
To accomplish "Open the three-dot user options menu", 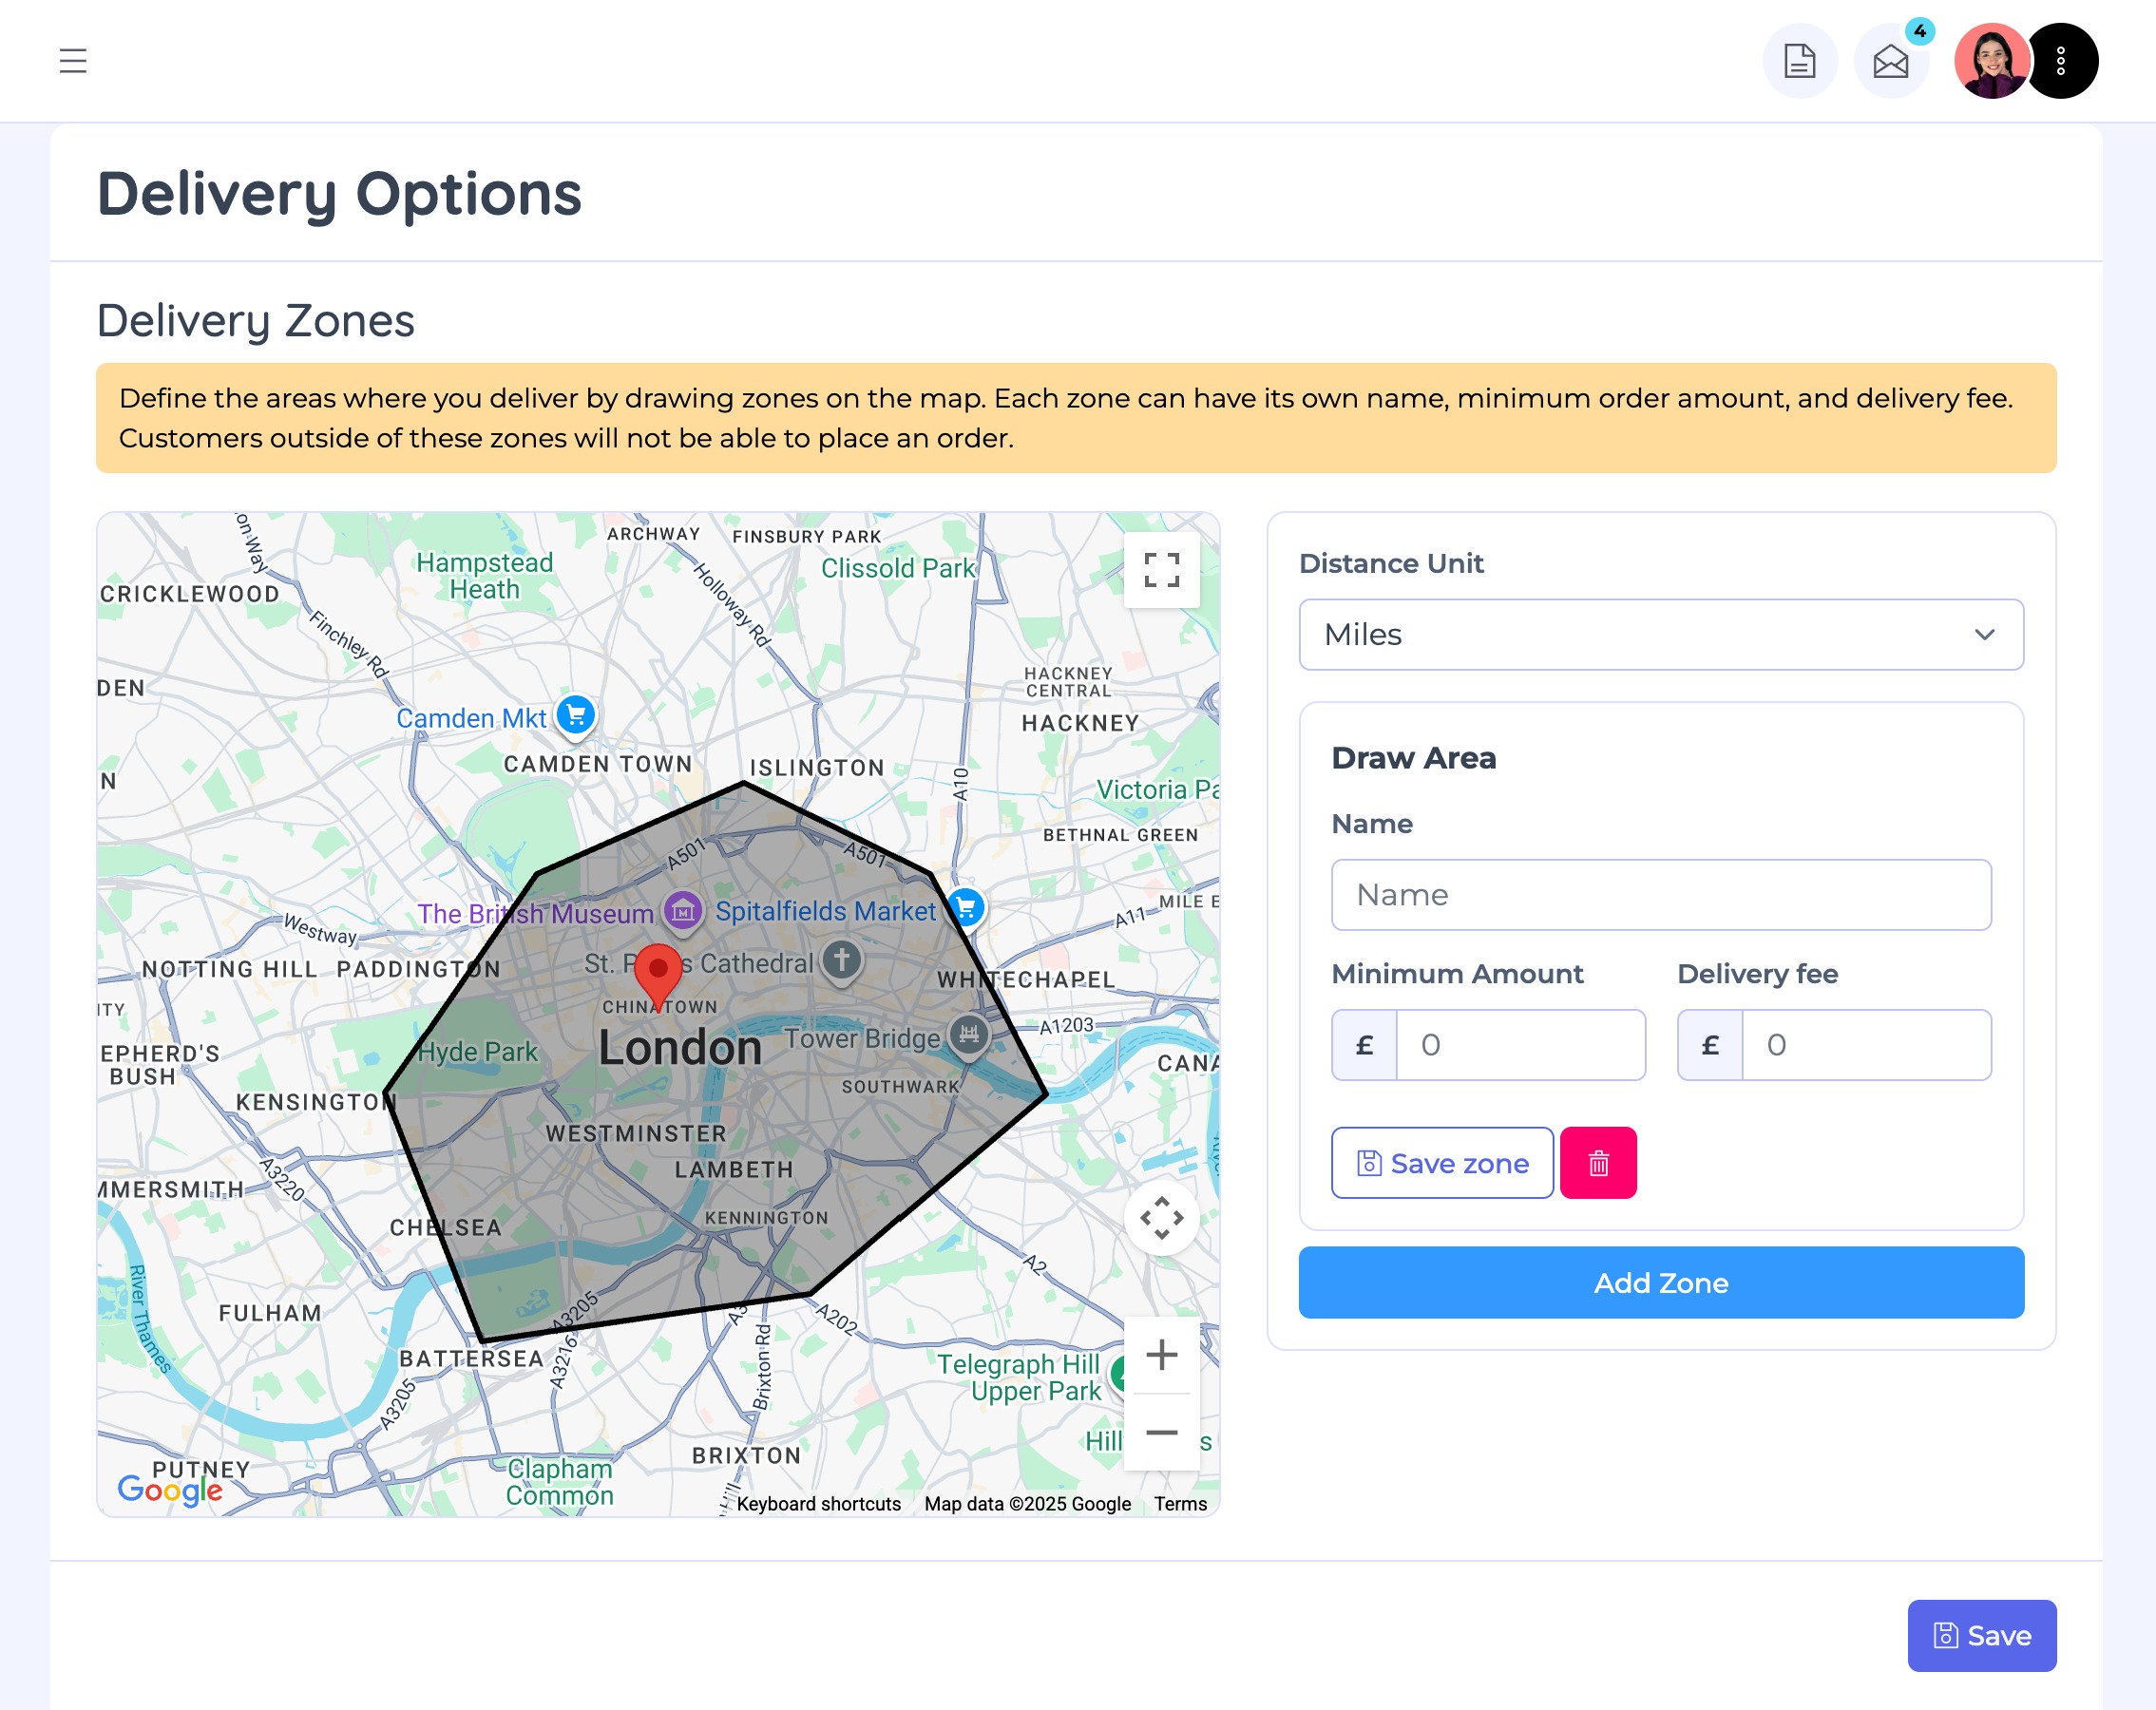I will click(x=2061, y=61).
